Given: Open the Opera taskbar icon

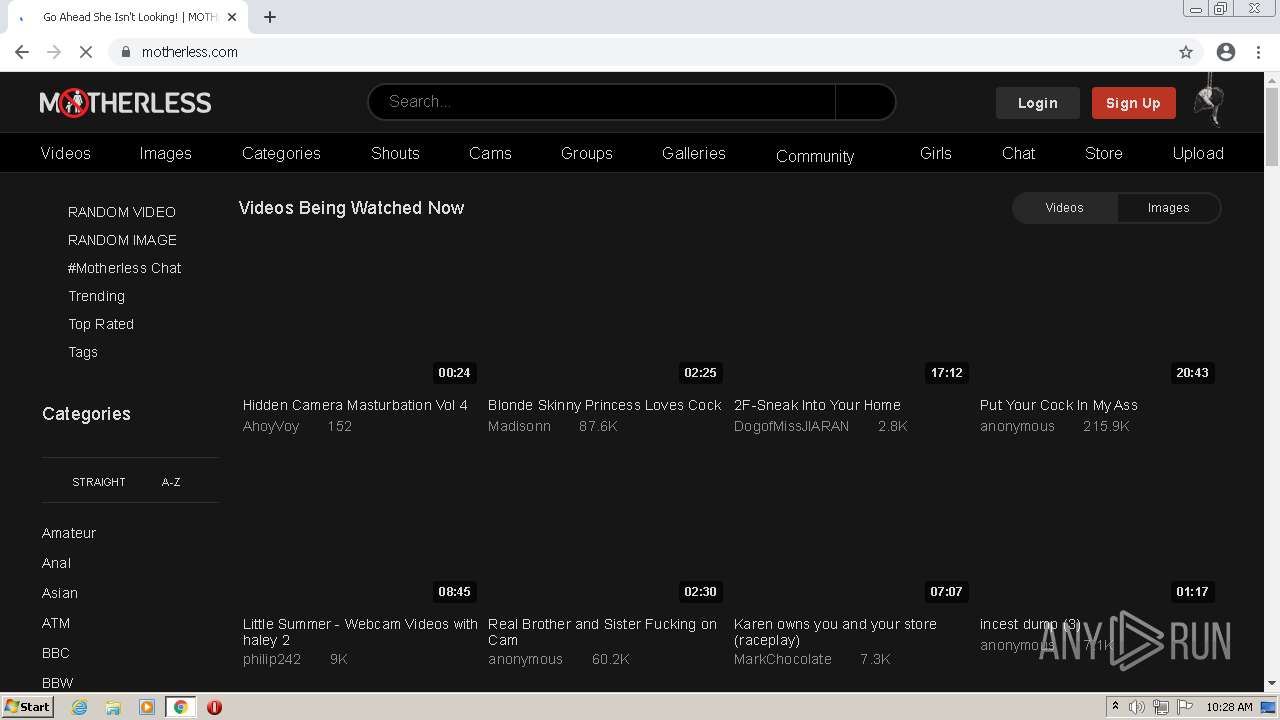Looking at the screenshot, I should [214, 707].
